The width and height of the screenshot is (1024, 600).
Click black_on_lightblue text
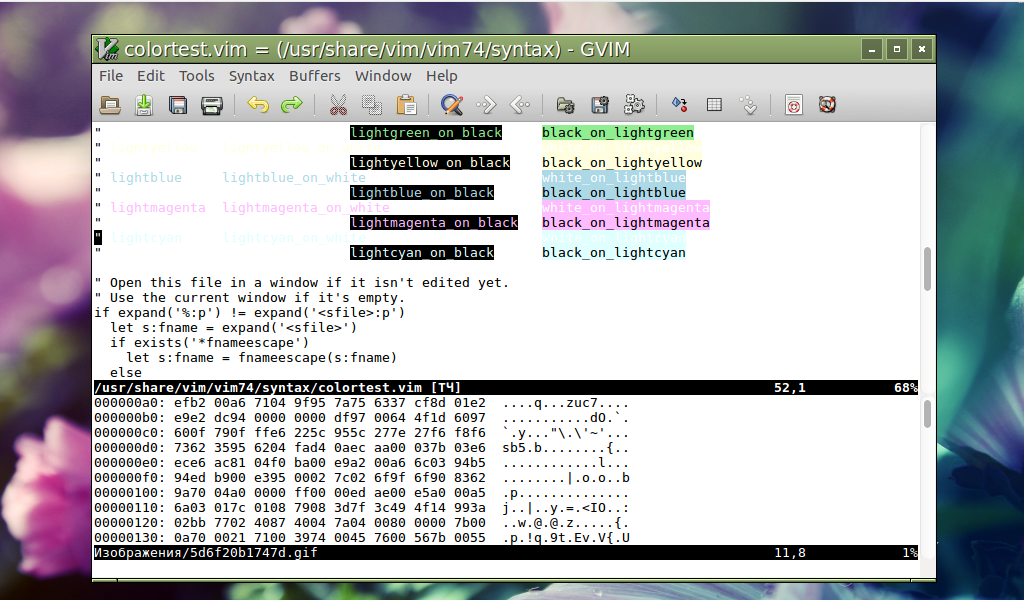pyautogui.click(x=614, y=193)
